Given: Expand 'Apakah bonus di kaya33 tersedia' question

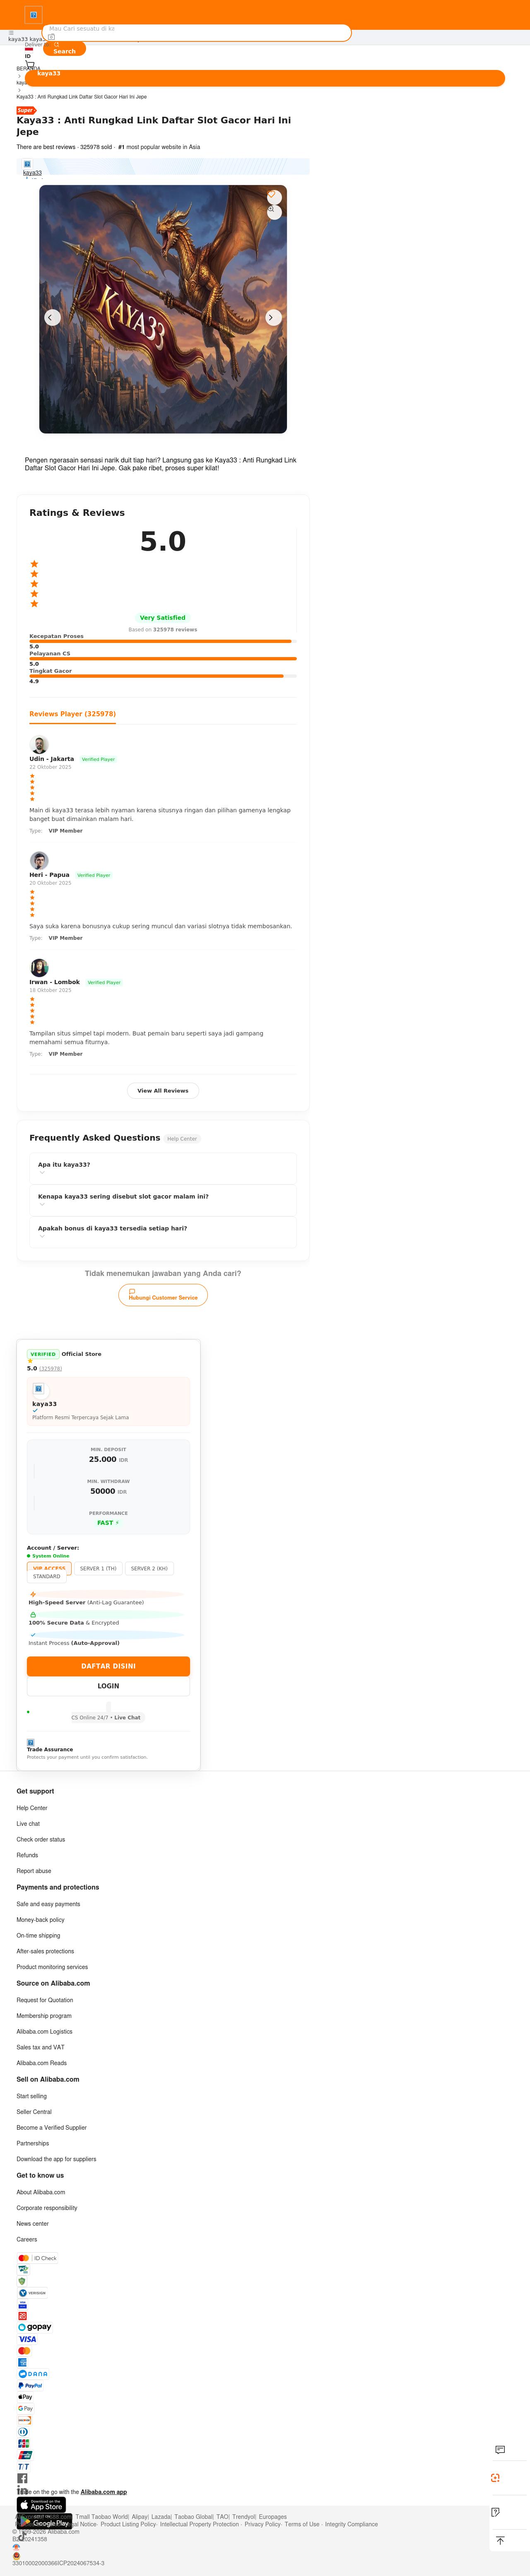Looking at the screenshot, I should point(163,1232).
